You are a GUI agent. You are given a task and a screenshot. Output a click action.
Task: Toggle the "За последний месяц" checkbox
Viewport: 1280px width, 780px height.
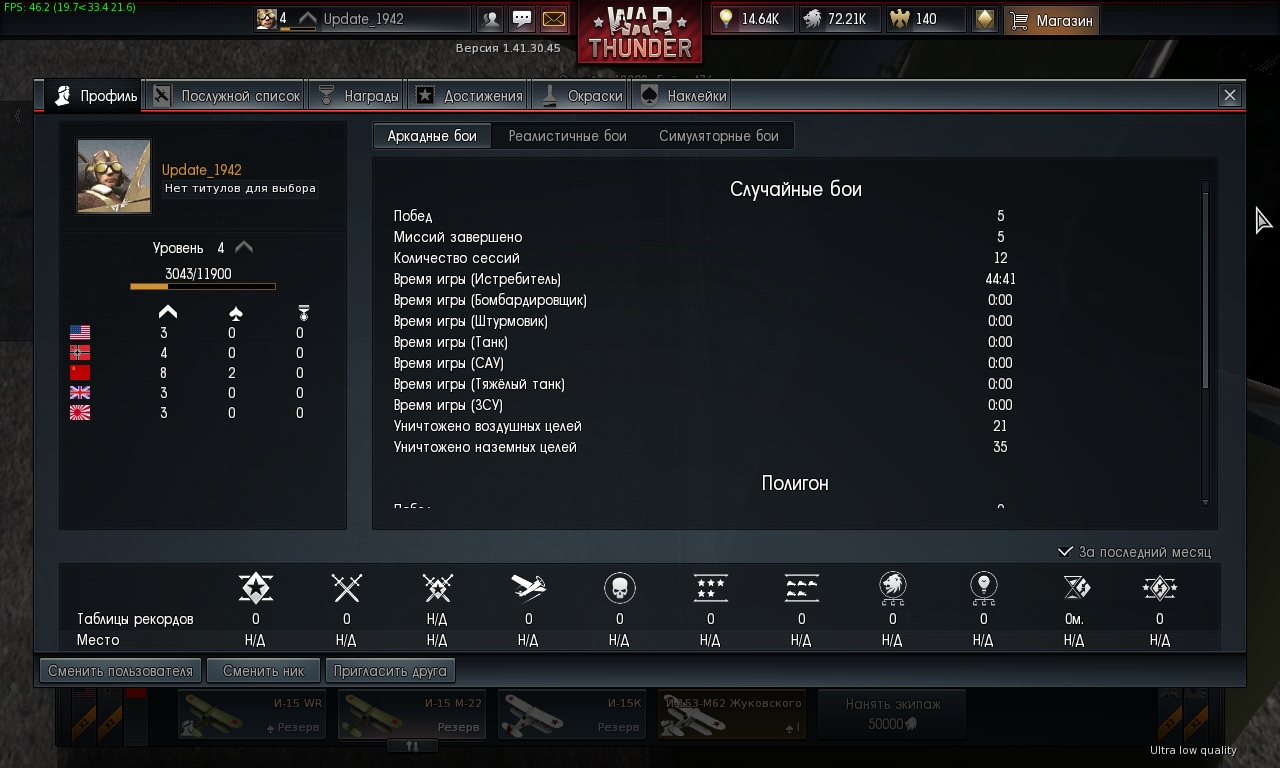pyautogui.click(x=1065, y=552)
